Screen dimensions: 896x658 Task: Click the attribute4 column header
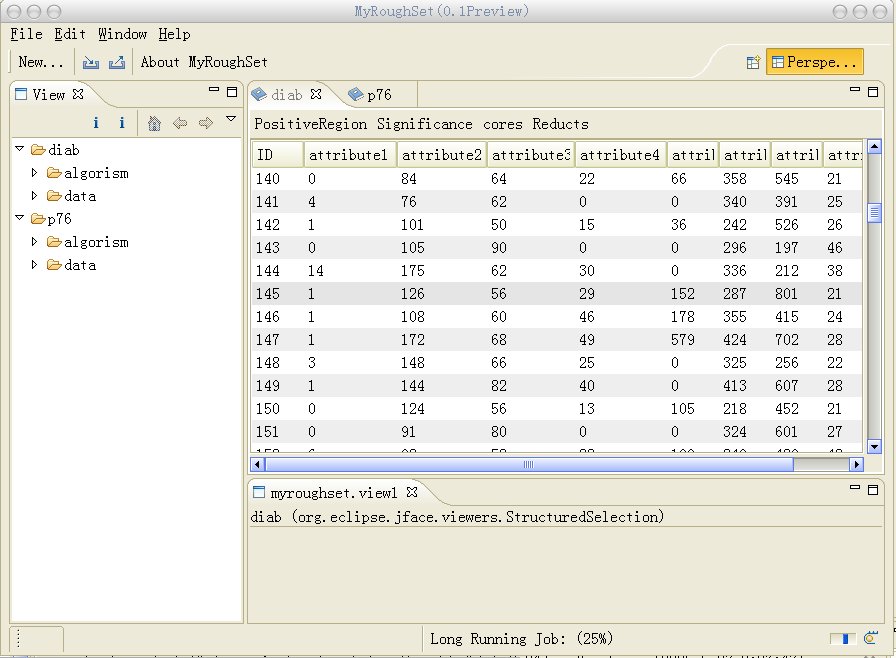[x=621, y=155]
